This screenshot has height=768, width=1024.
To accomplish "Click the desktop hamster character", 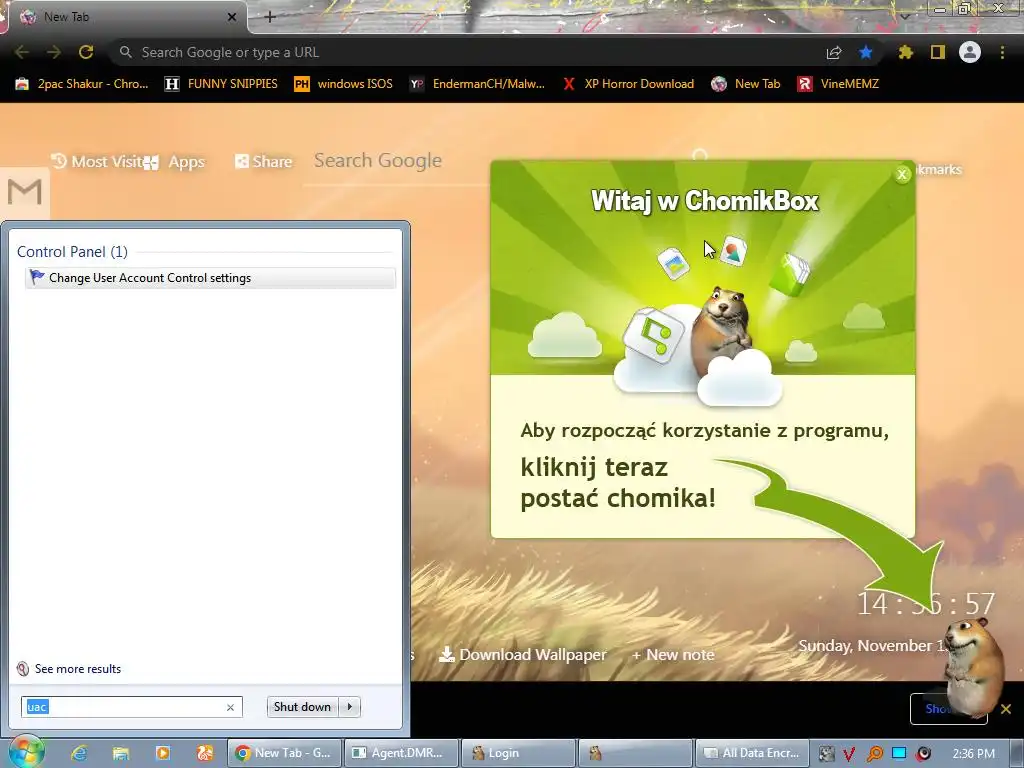I will tap(974, 666).
